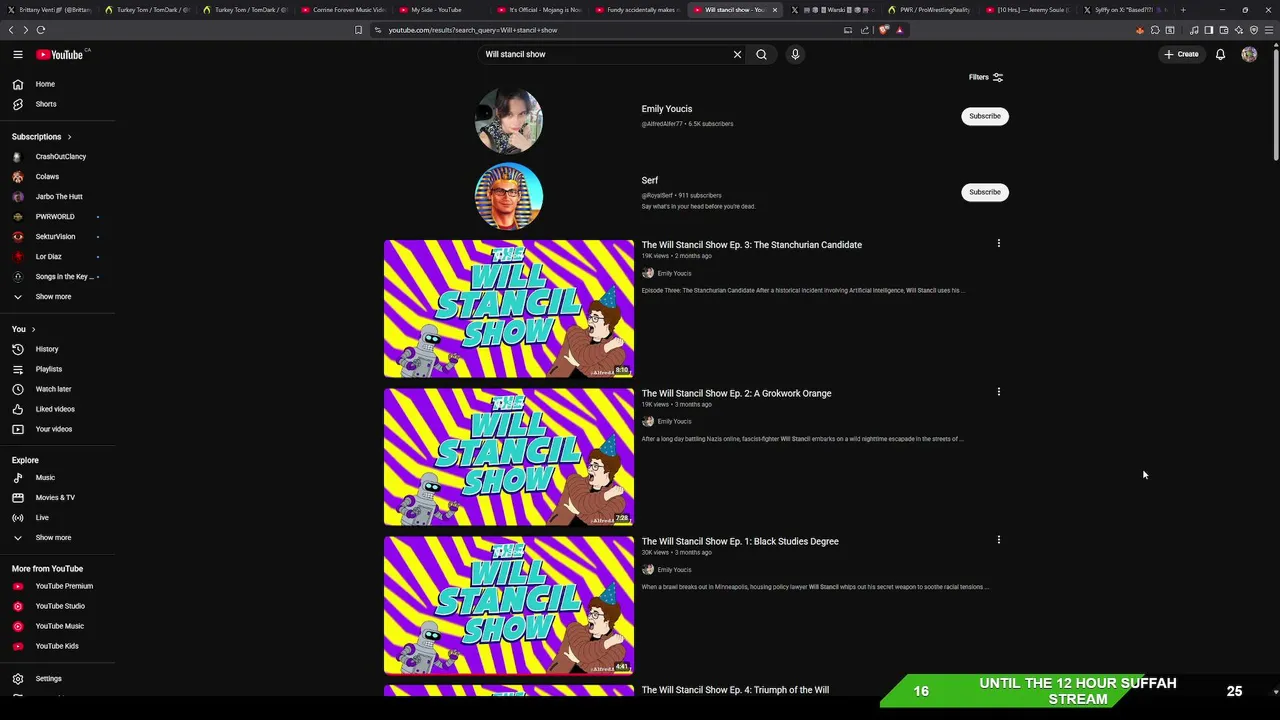This screenshot has height=720, width=1280.
Task: Switch to Fundy accidentally makes tab
Action: (x=638, y=10)
